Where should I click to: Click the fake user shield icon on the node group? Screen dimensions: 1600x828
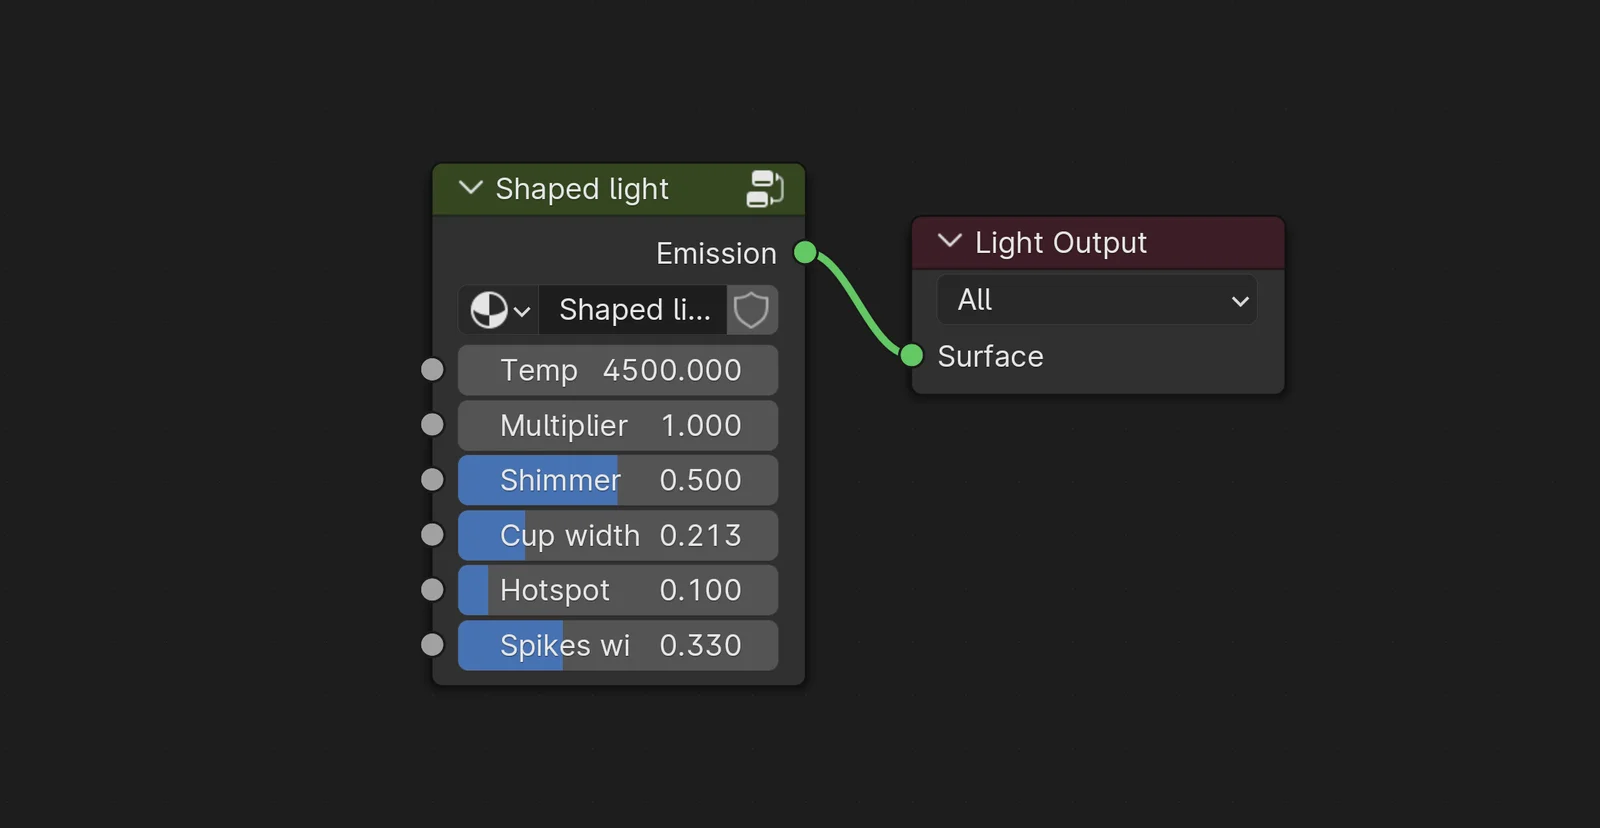tap(751, 310)
